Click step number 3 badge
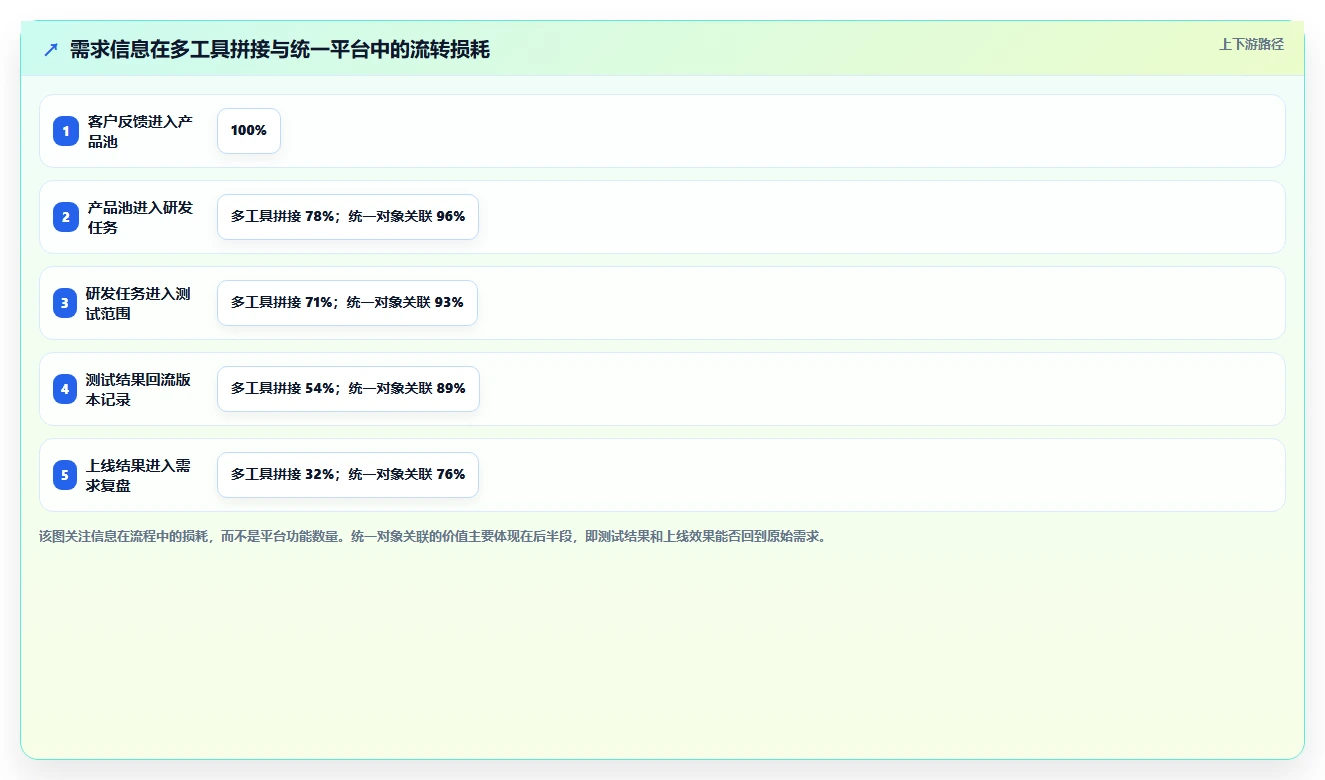This screenshot has height=780, width=1325. (x=65, y=303)
